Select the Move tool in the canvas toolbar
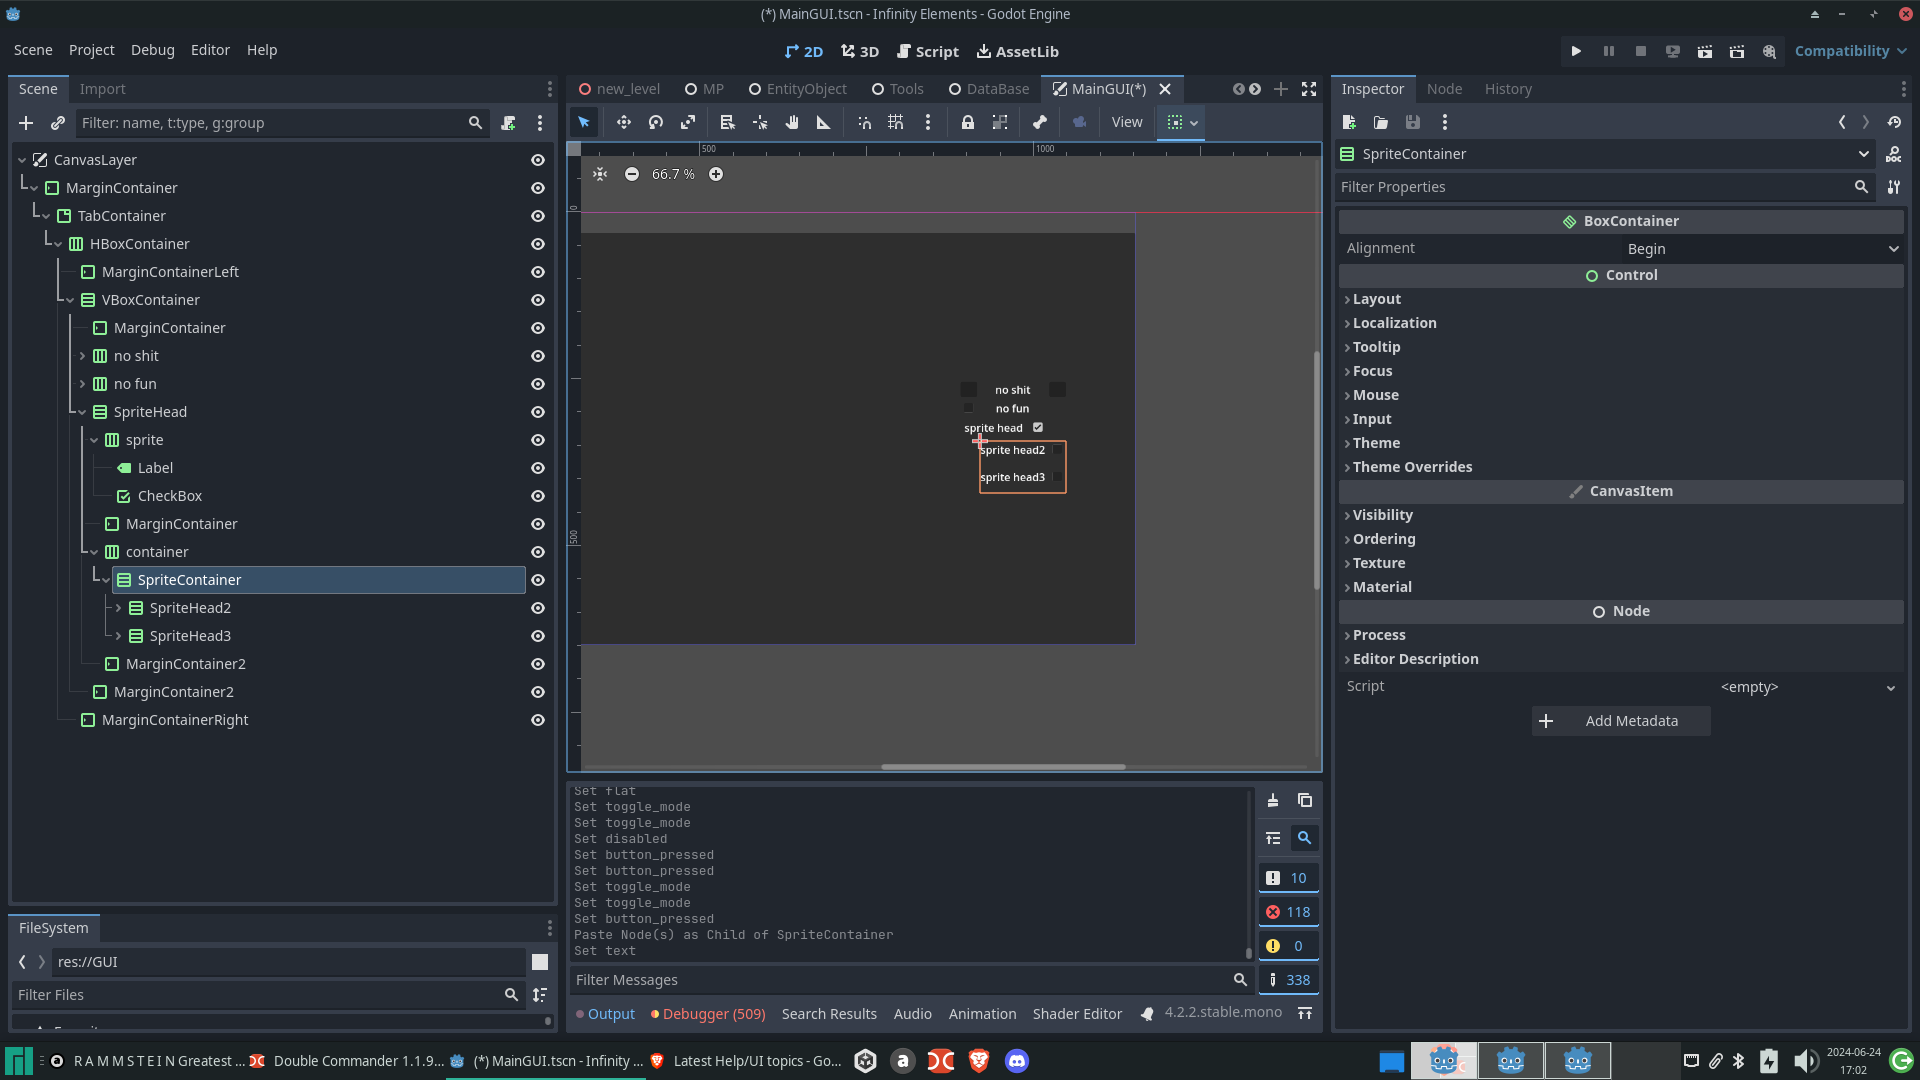 point(623,122)
